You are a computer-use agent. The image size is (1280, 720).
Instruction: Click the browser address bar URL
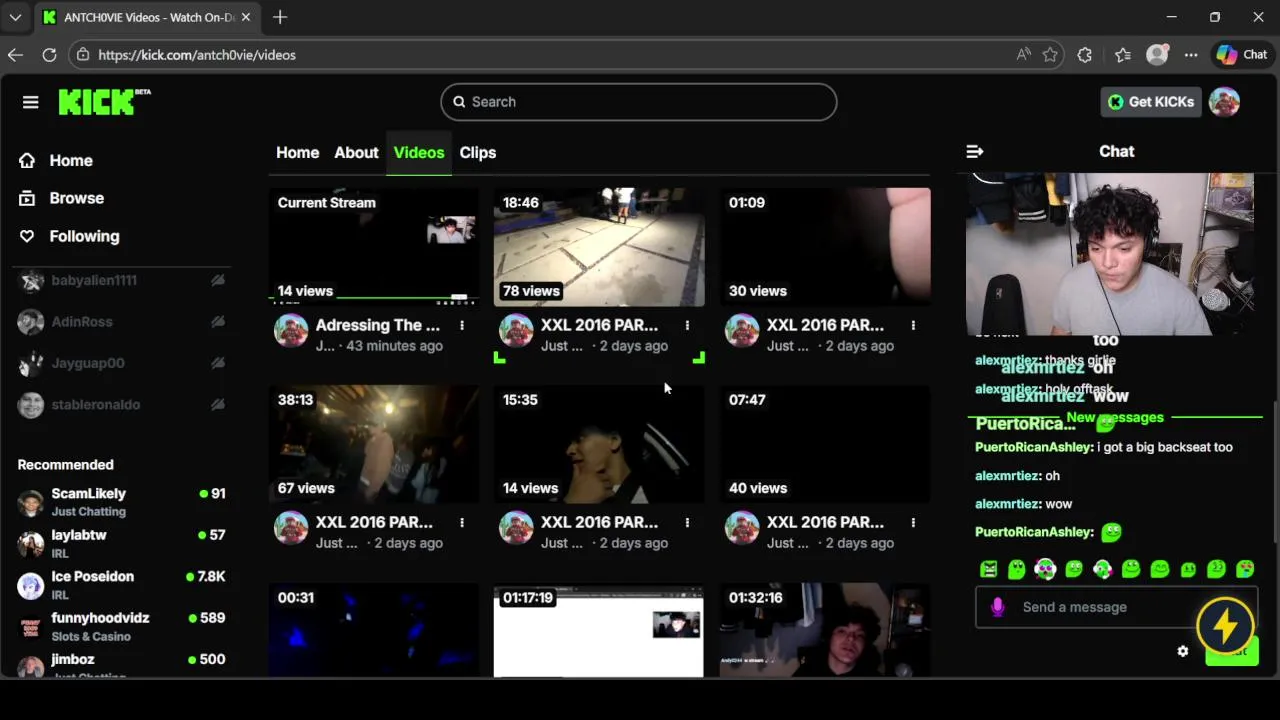pyautogui.click(x=197, y=55)
